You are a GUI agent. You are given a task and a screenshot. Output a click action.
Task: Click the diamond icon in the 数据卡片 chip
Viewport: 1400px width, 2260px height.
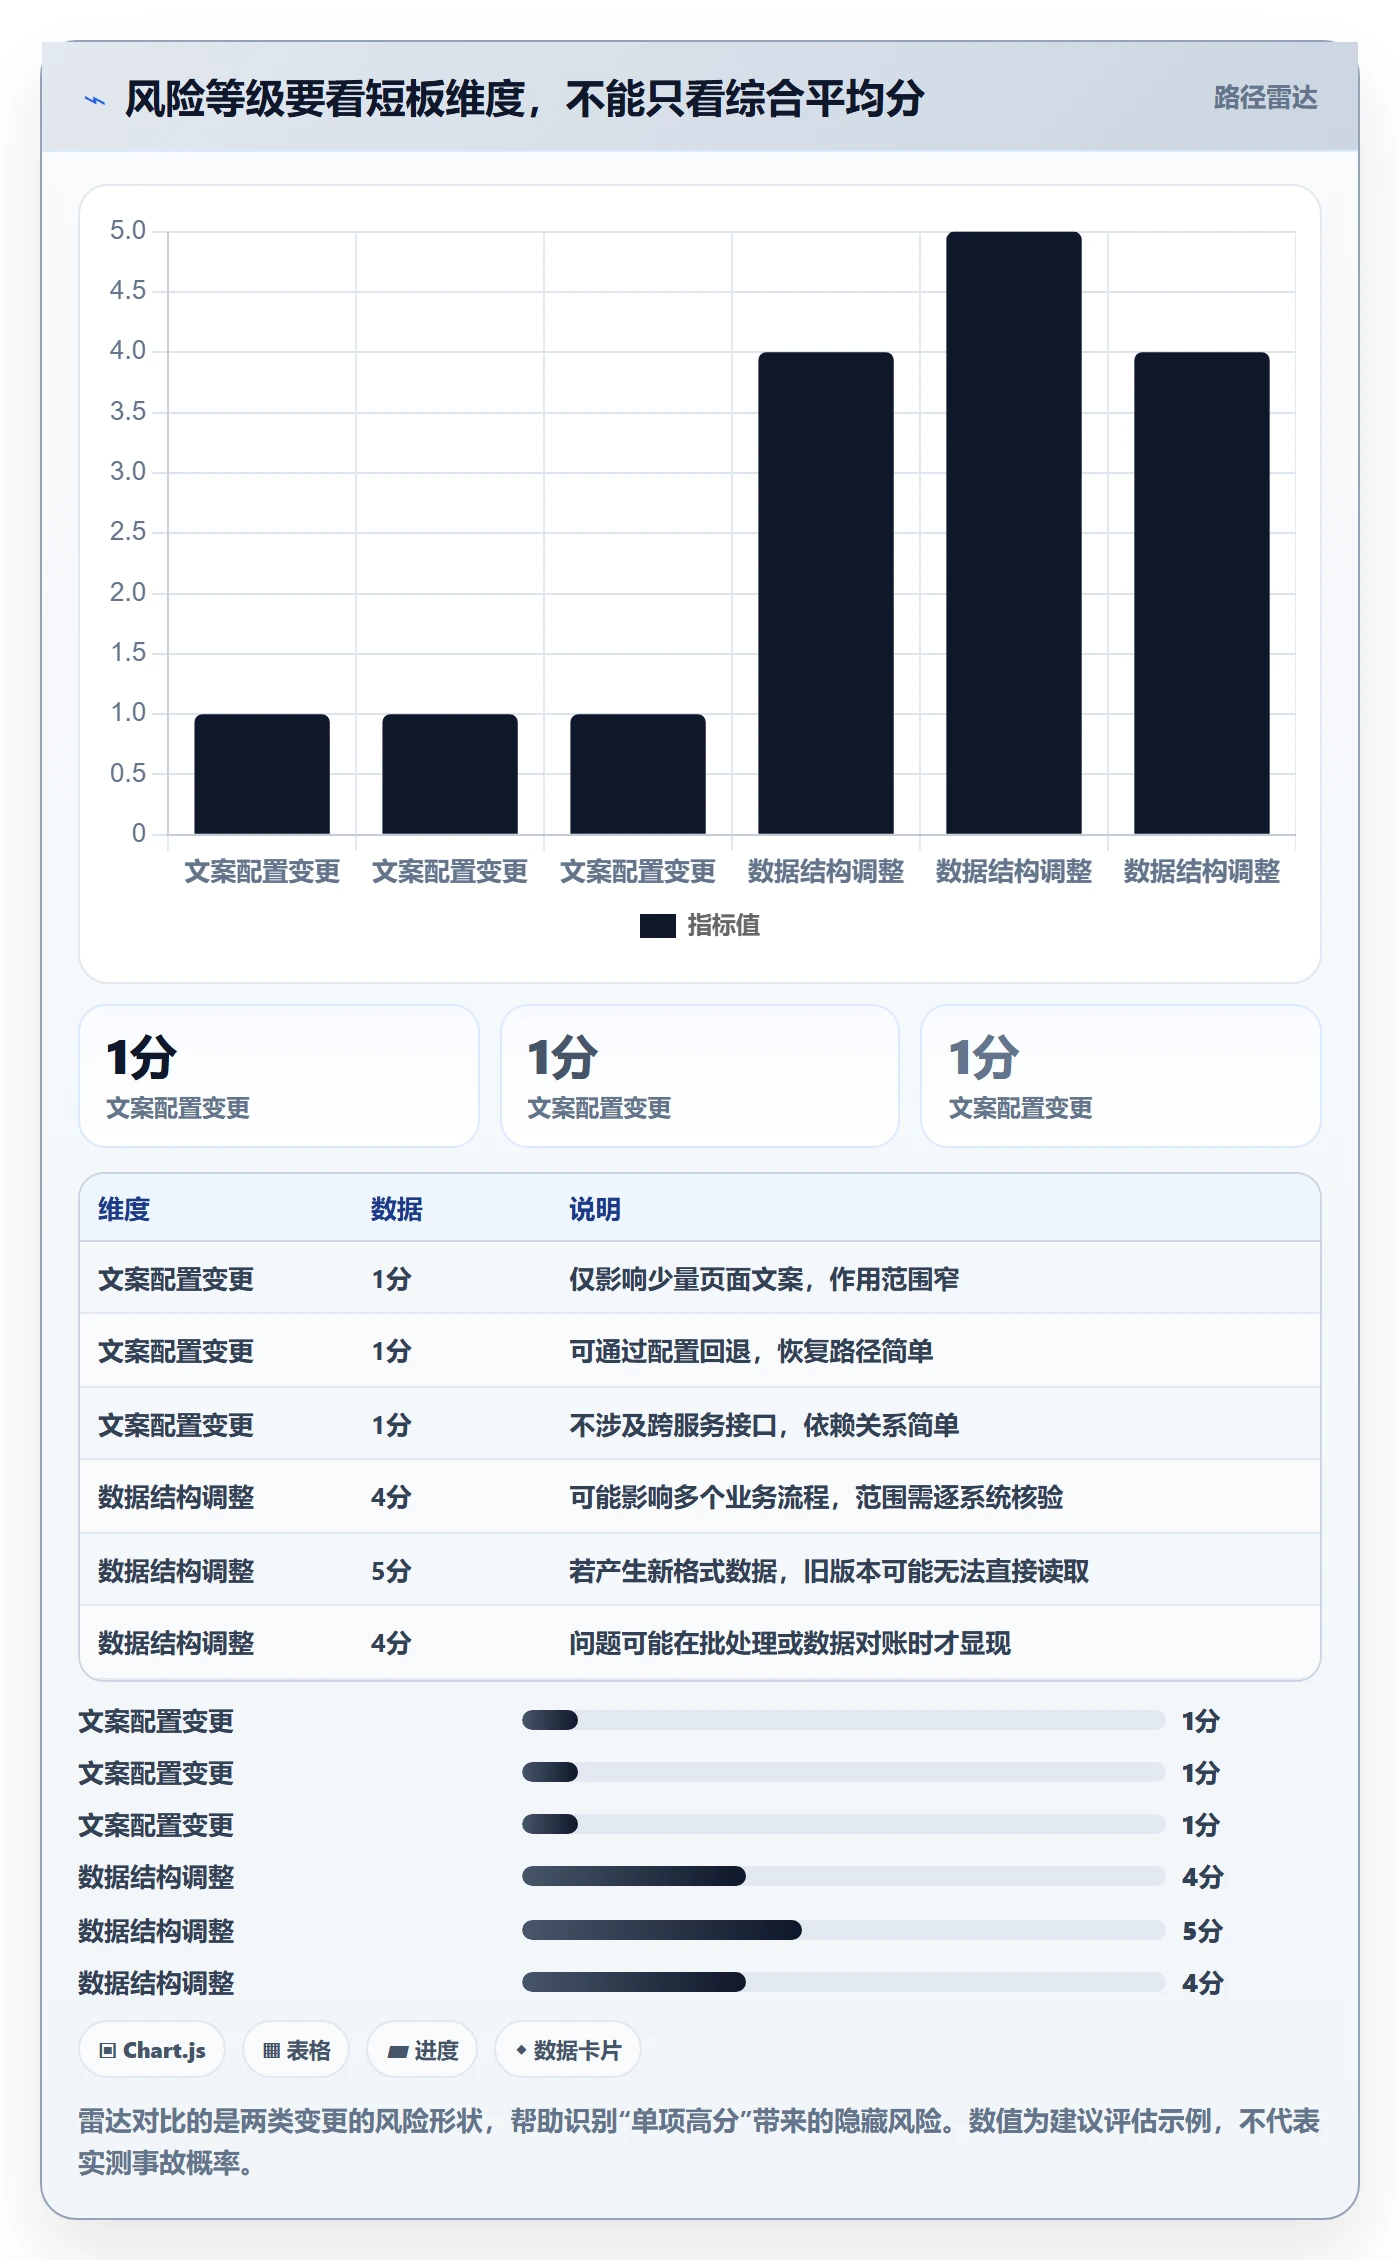(521, 2049)
